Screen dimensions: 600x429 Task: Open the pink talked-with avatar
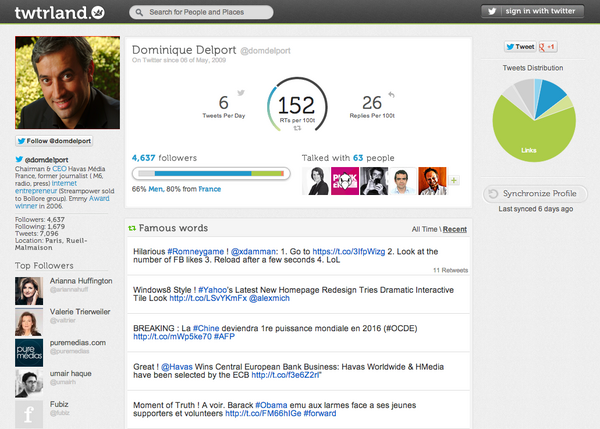[x=345, y=181]
